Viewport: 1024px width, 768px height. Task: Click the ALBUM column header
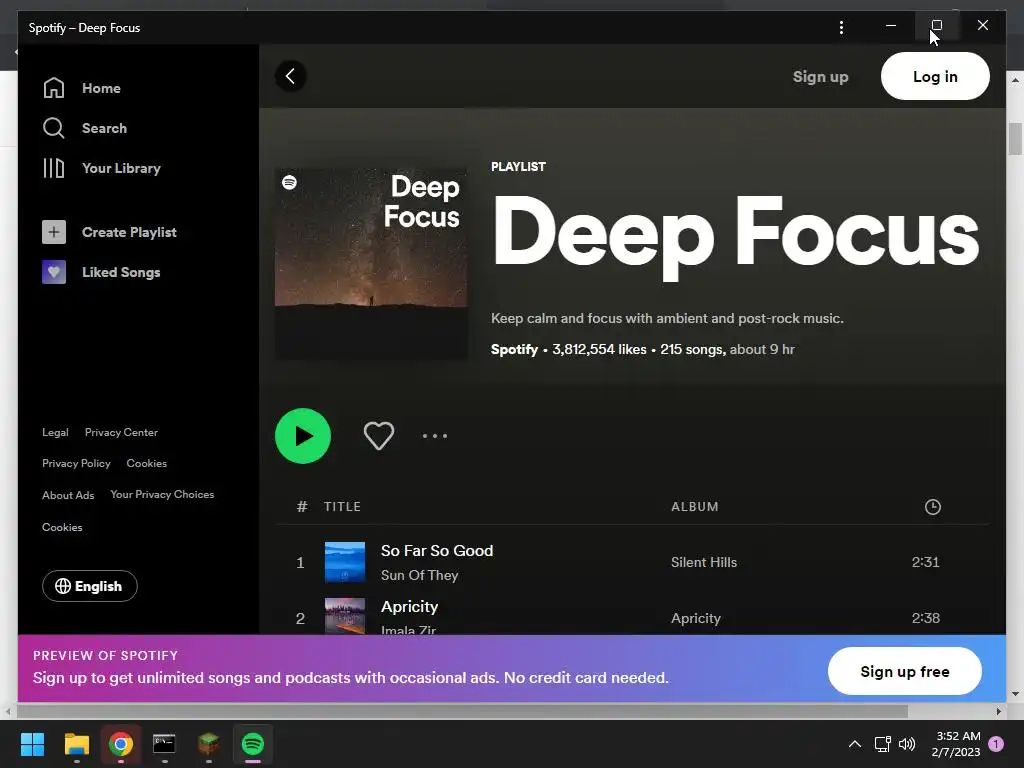[x=695, y=507]
